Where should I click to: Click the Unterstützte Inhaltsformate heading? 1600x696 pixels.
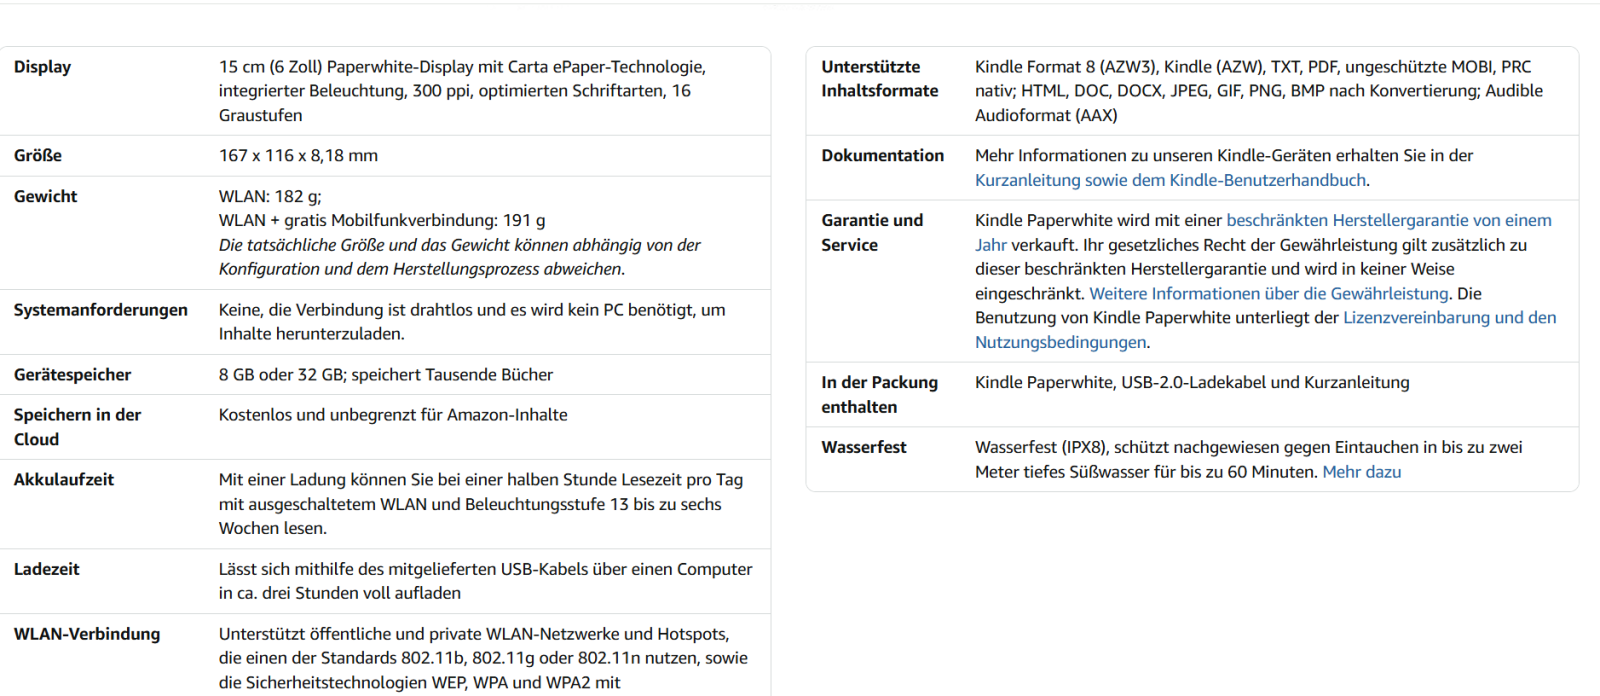(x=880, y=79)
